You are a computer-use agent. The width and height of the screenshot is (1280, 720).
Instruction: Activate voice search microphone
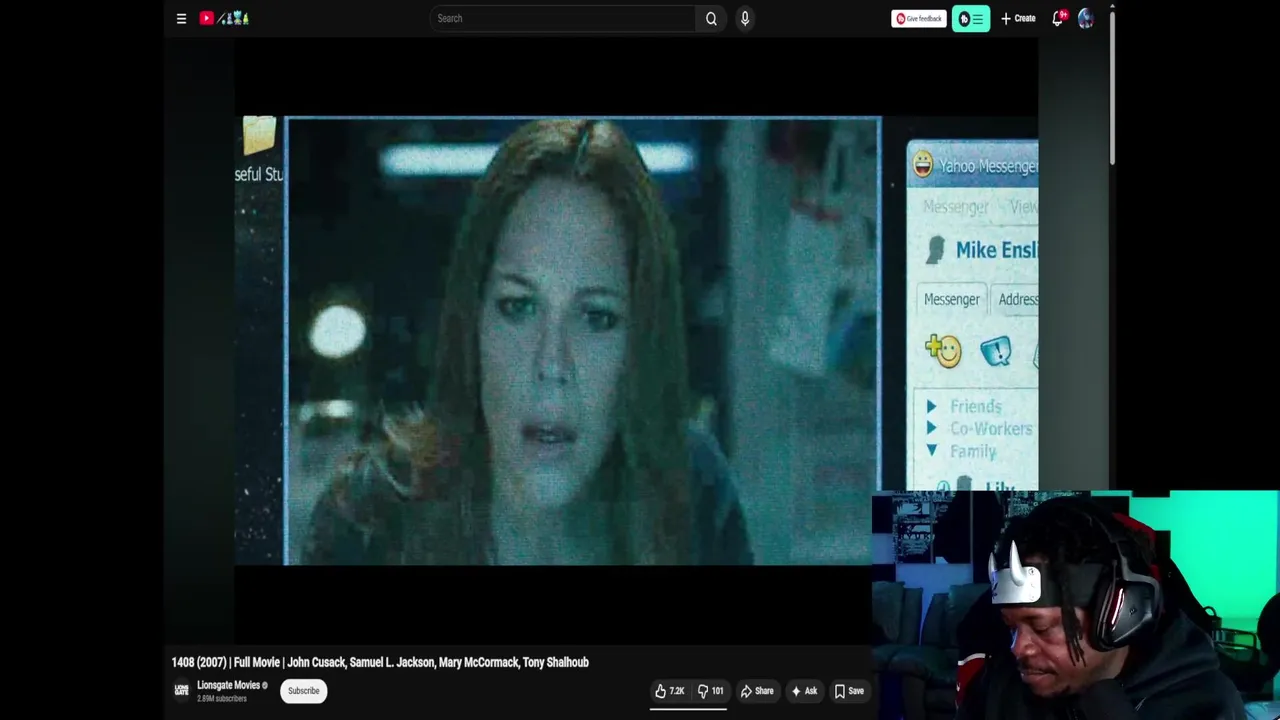(x=745, y=18)
